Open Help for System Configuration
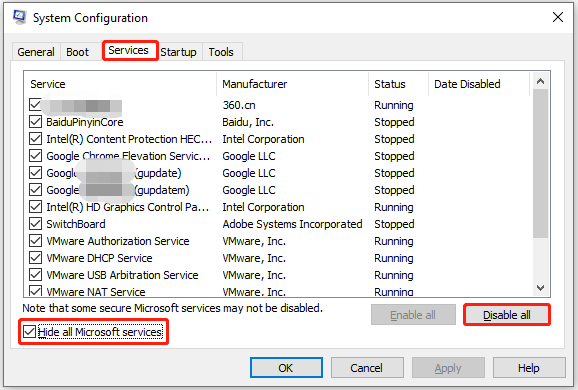This screenshot has height=390, width=578. 529,368
